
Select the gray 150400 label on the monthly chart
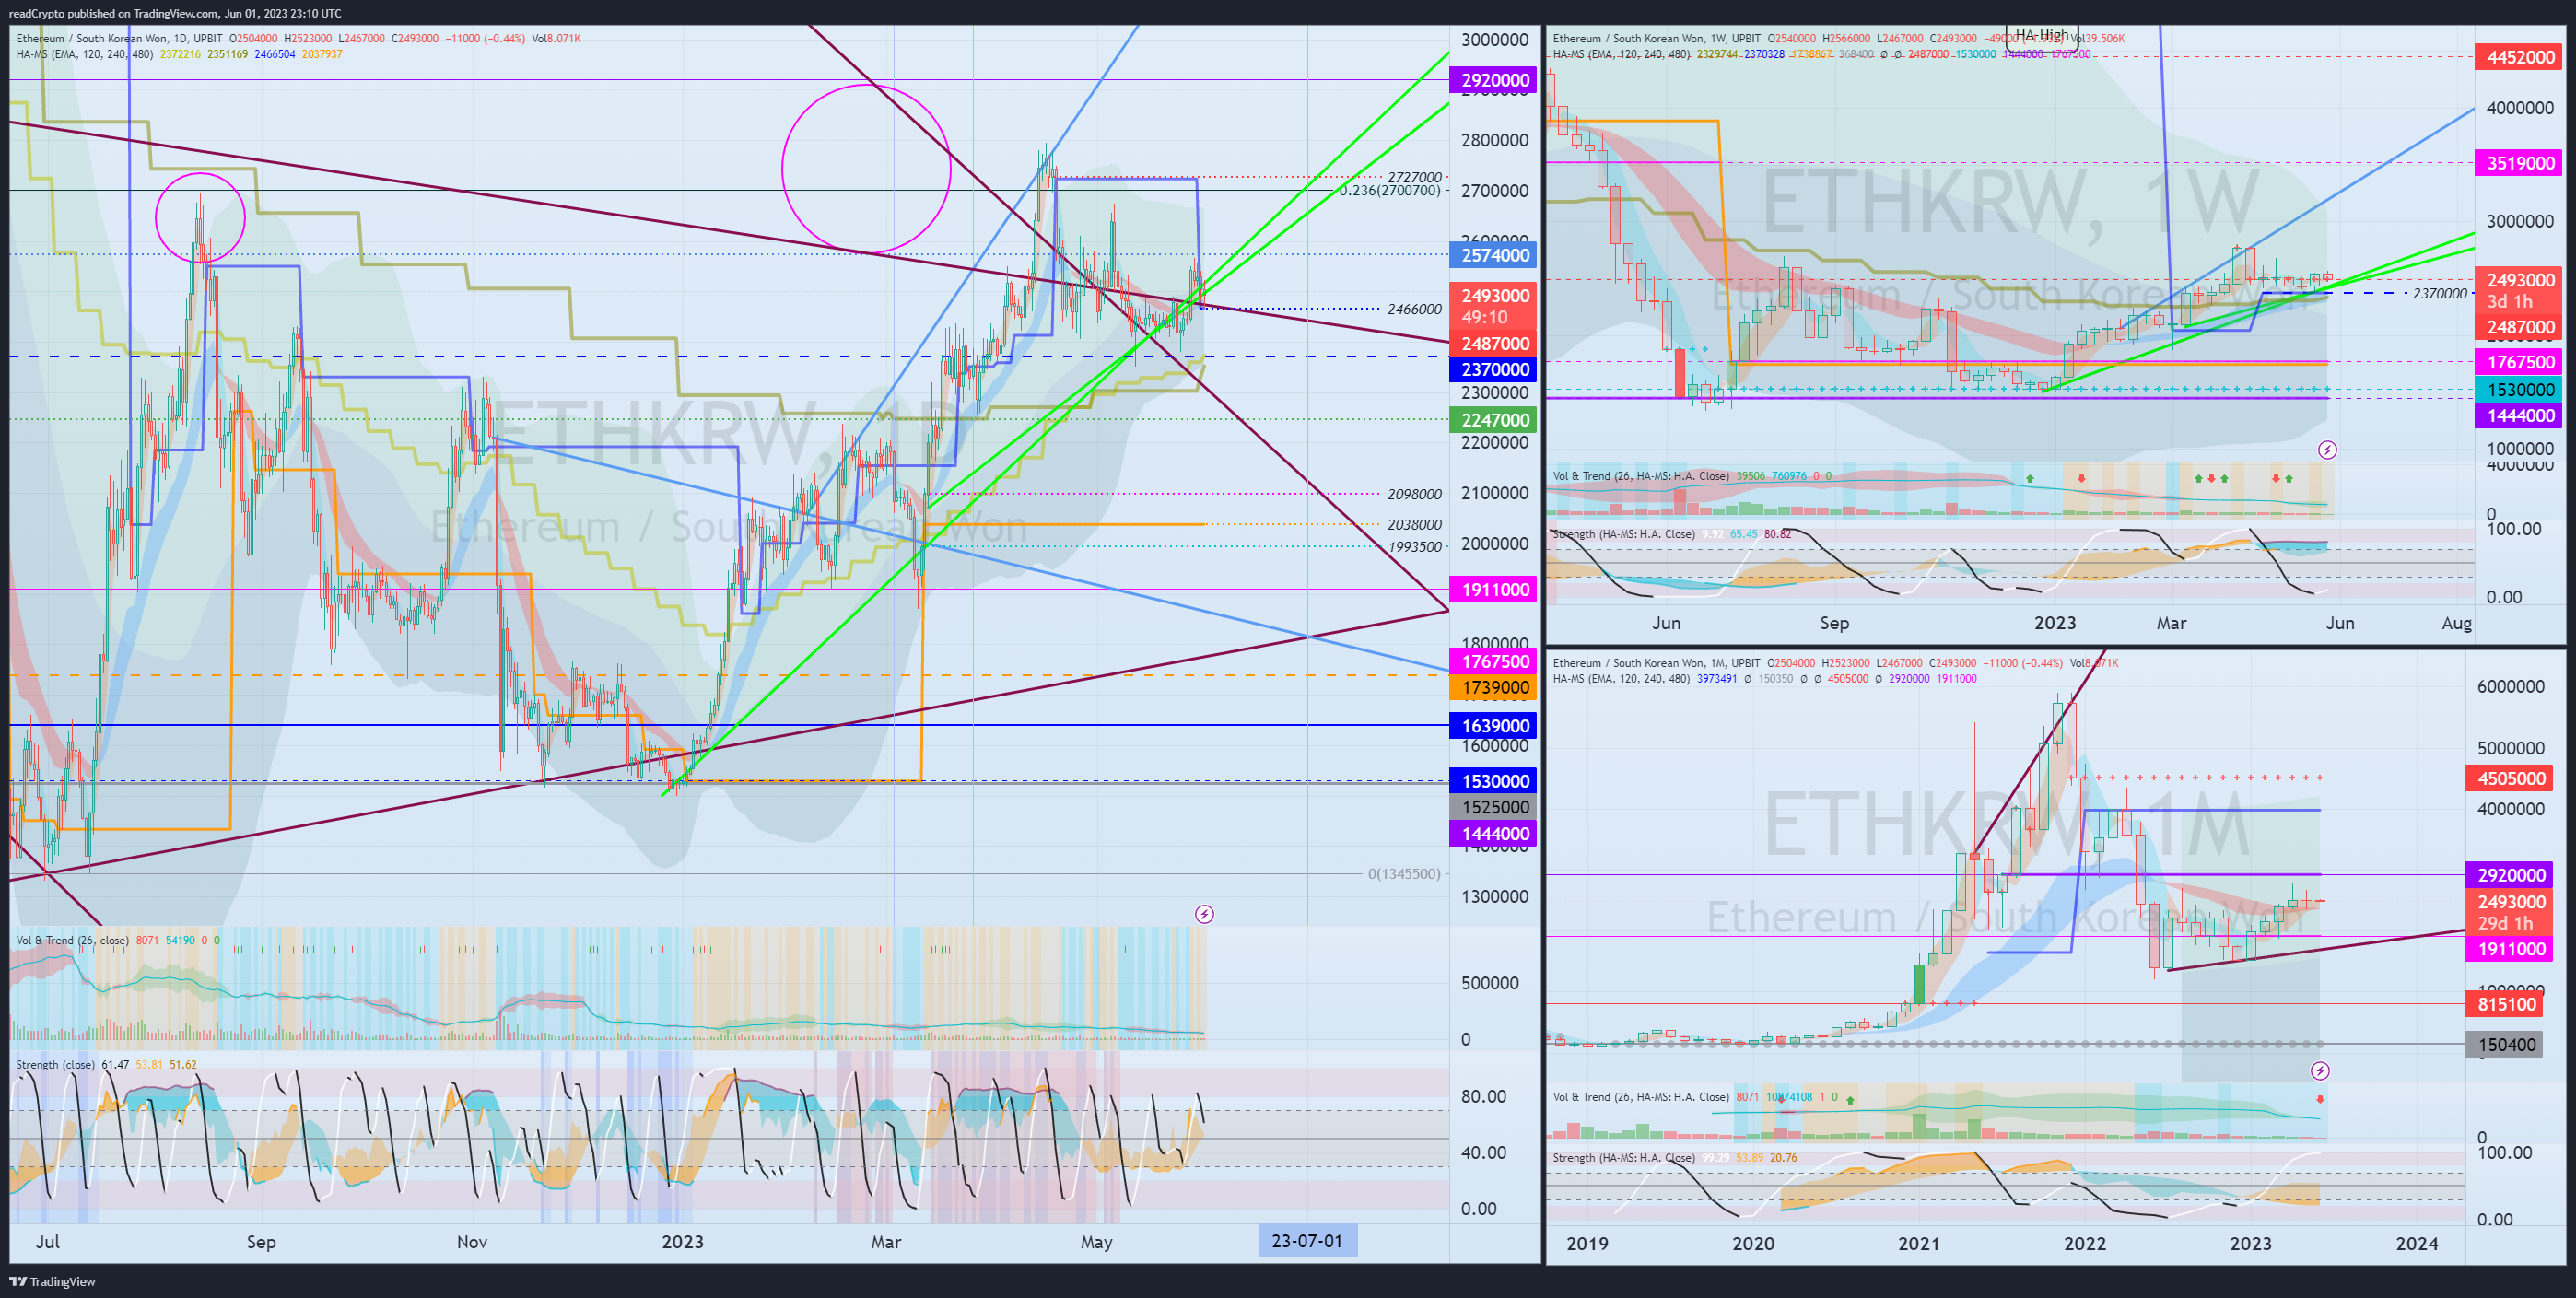coord(2505,1045)
